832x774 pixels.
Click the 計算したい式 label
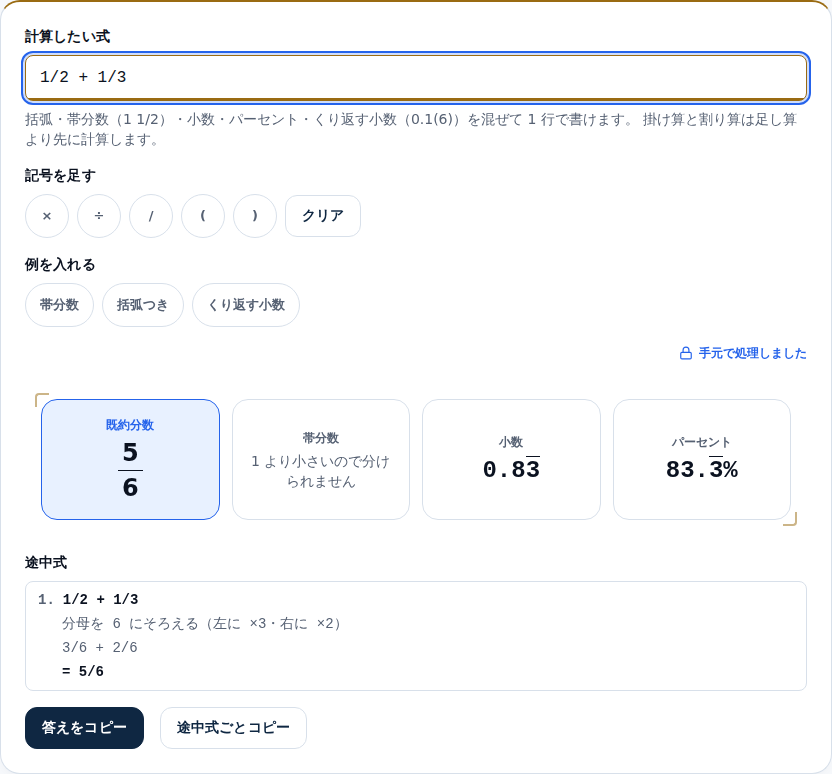[x=67, y=37]
